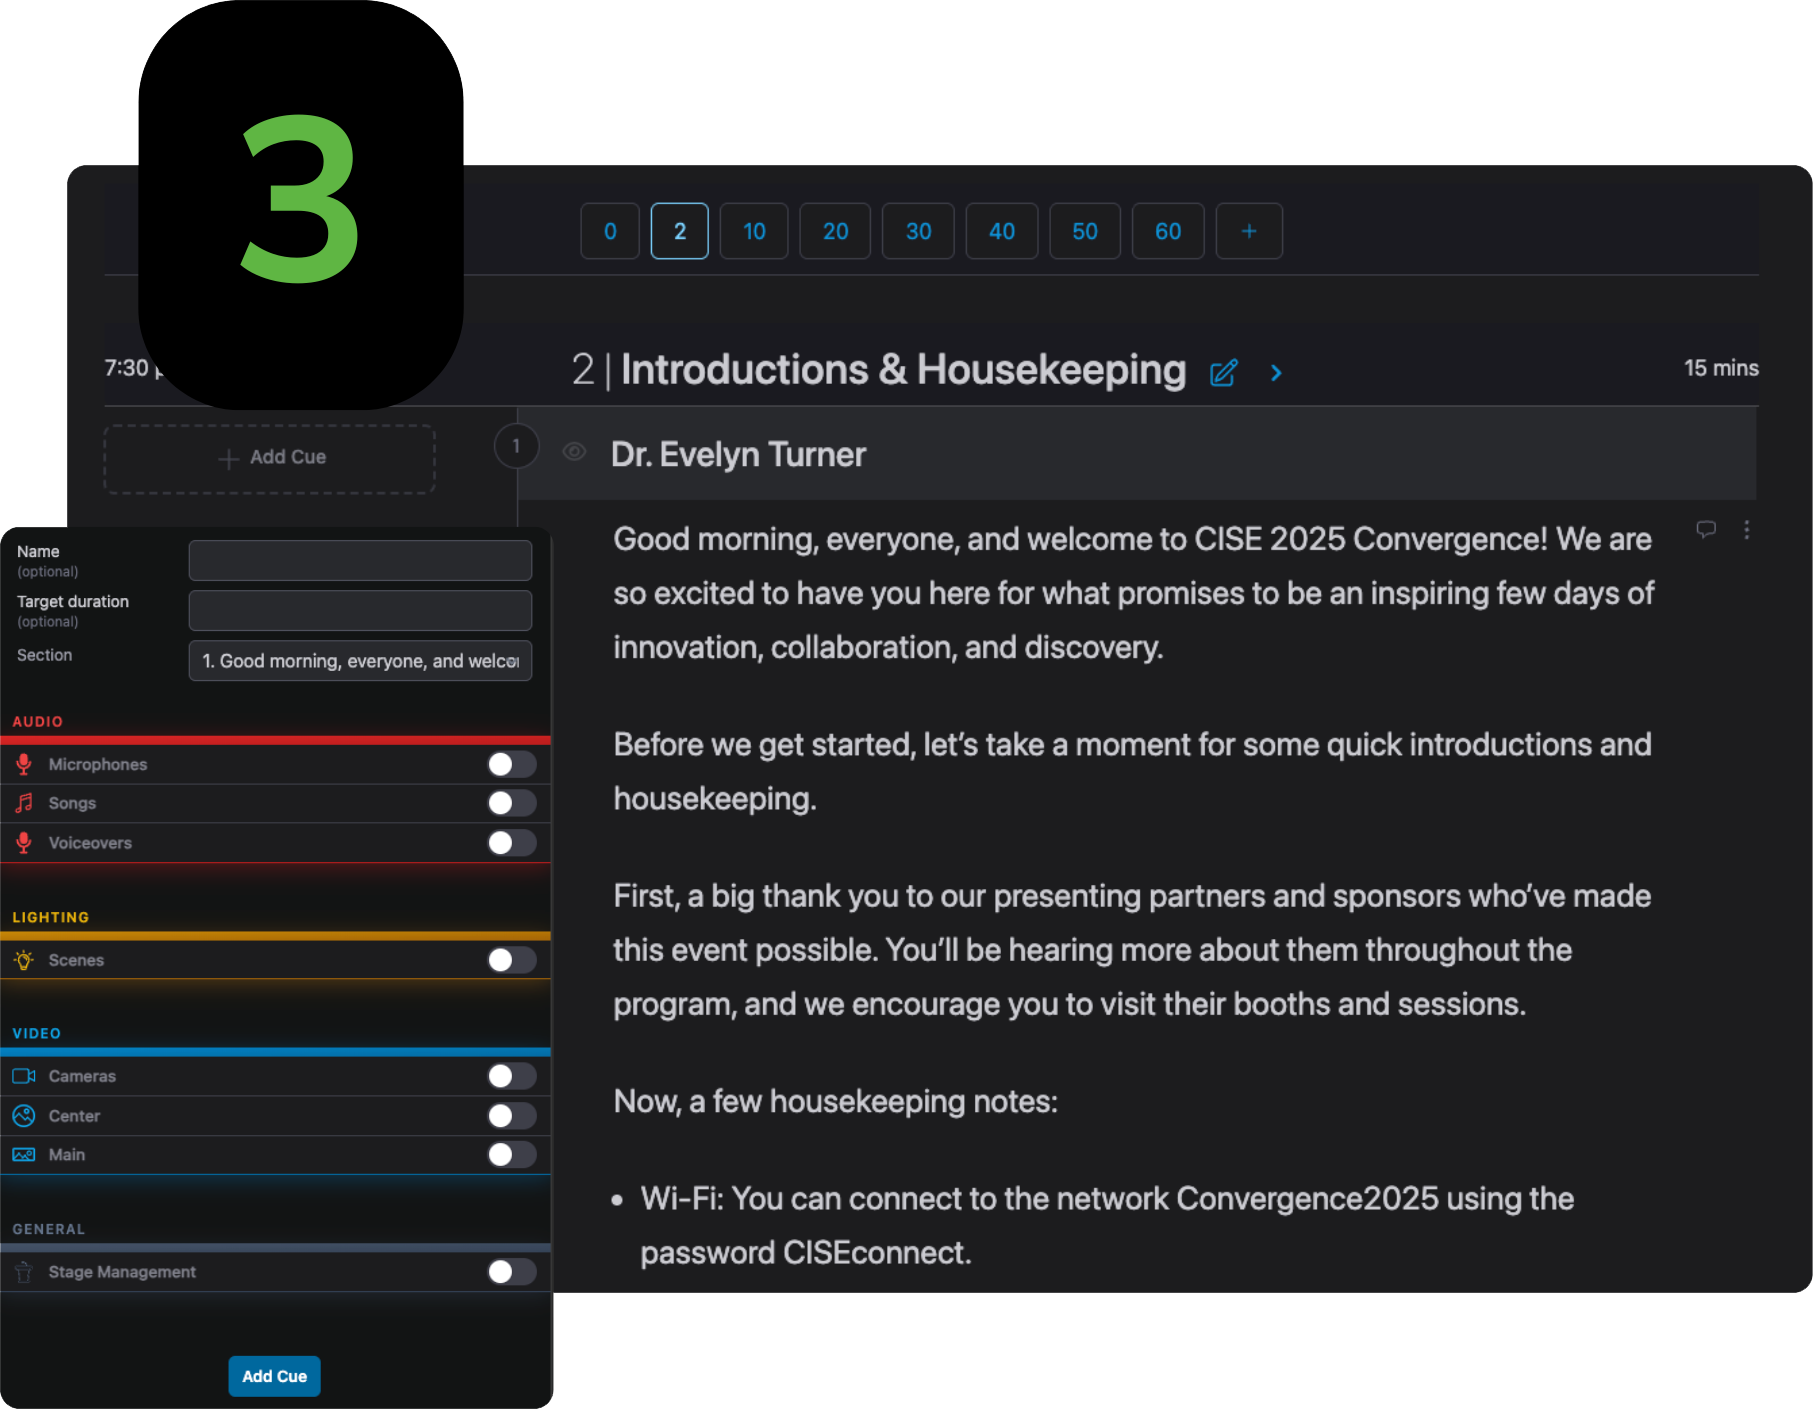1813x1409 pixels.
Task: Click the Voiceovers microphone icon
Action: coord(24,843)
